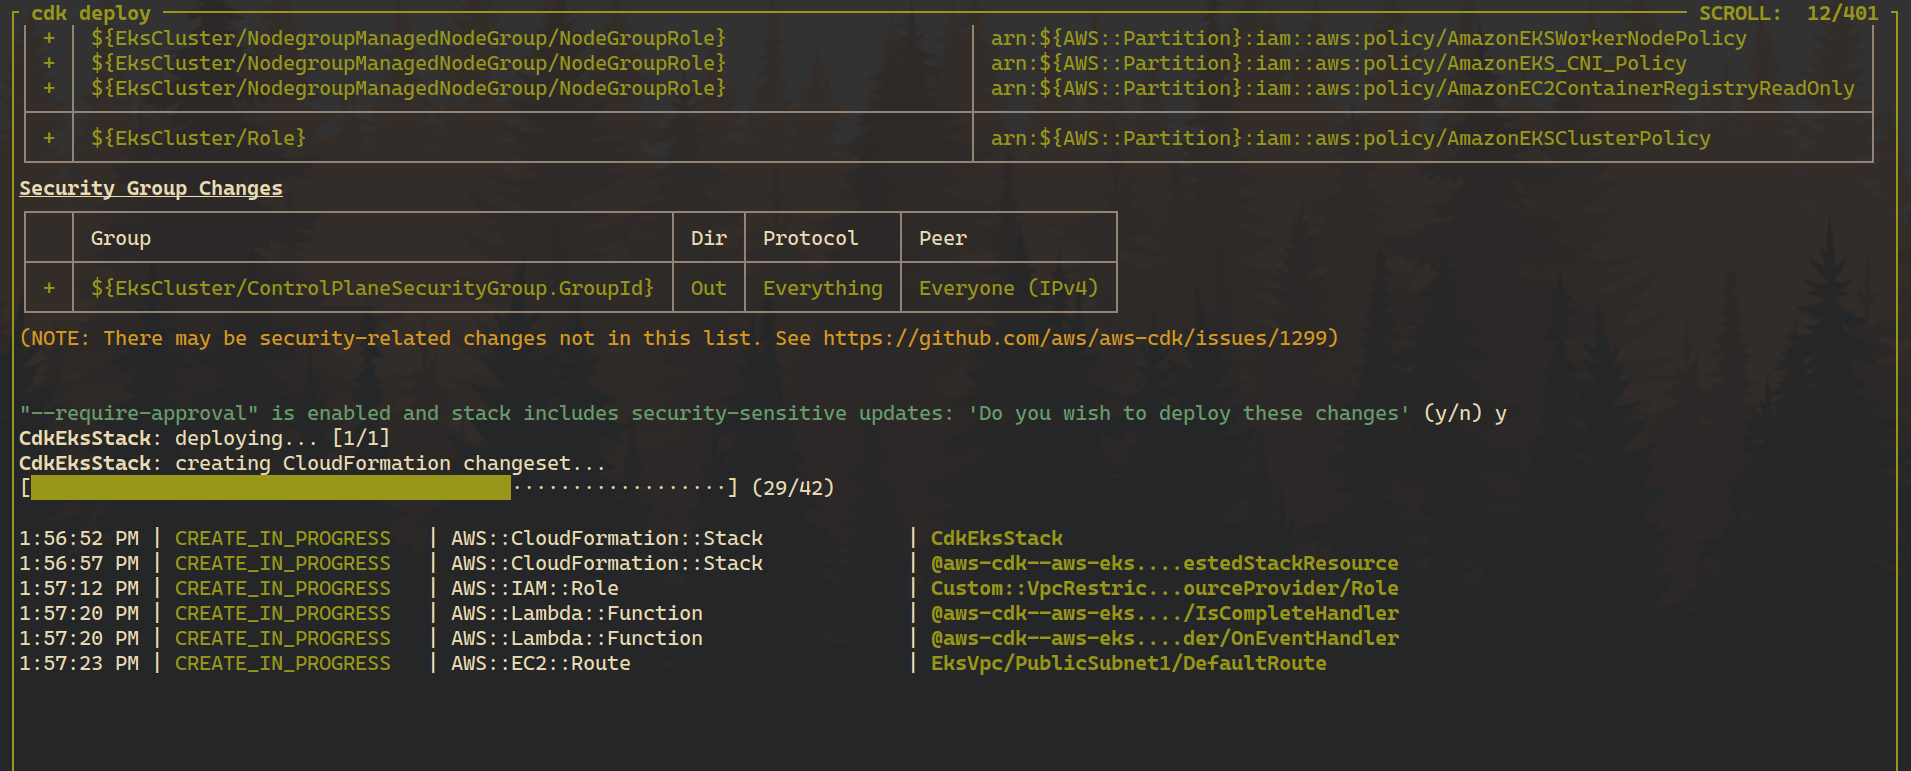Image resolution: width=1911 pixels, height=771 pixels.
Task: Click EksVpc/PublicSubnet1/DefaultRoute entry
Action: pyautogui.click(x=1129, y=663)
